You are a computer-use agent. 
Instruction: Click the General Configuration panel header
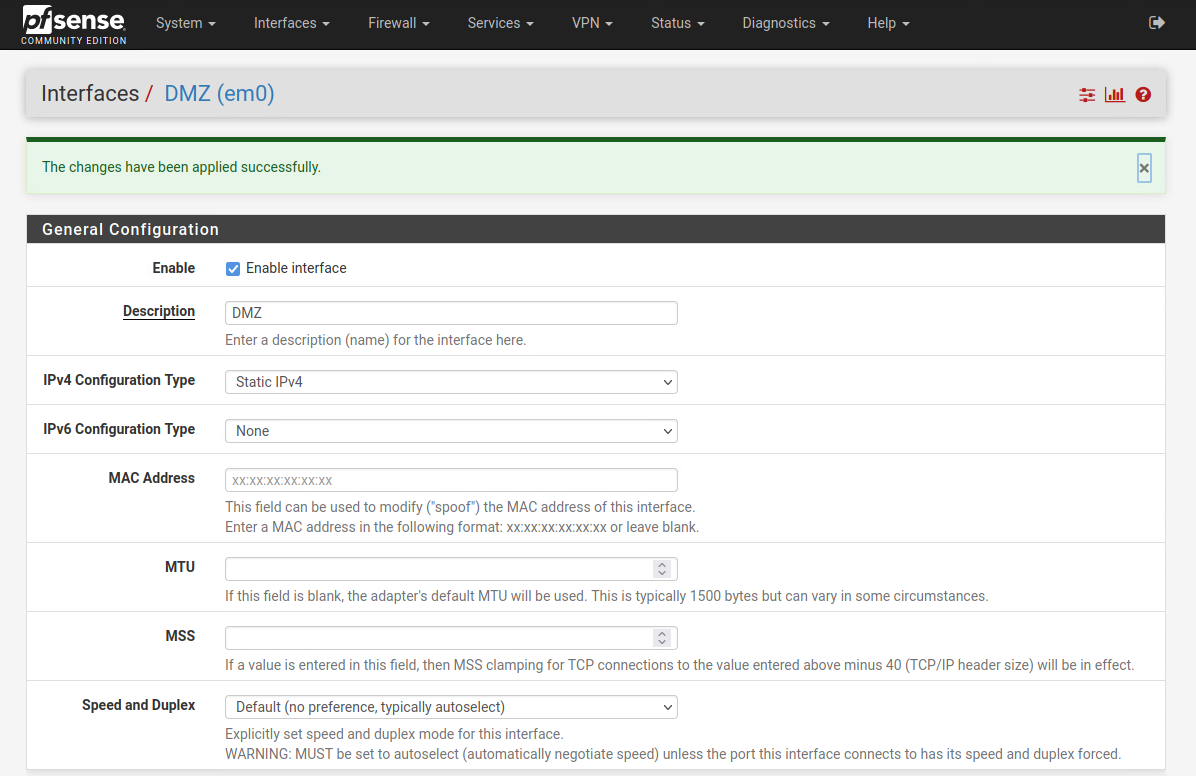tap(596, 230)
